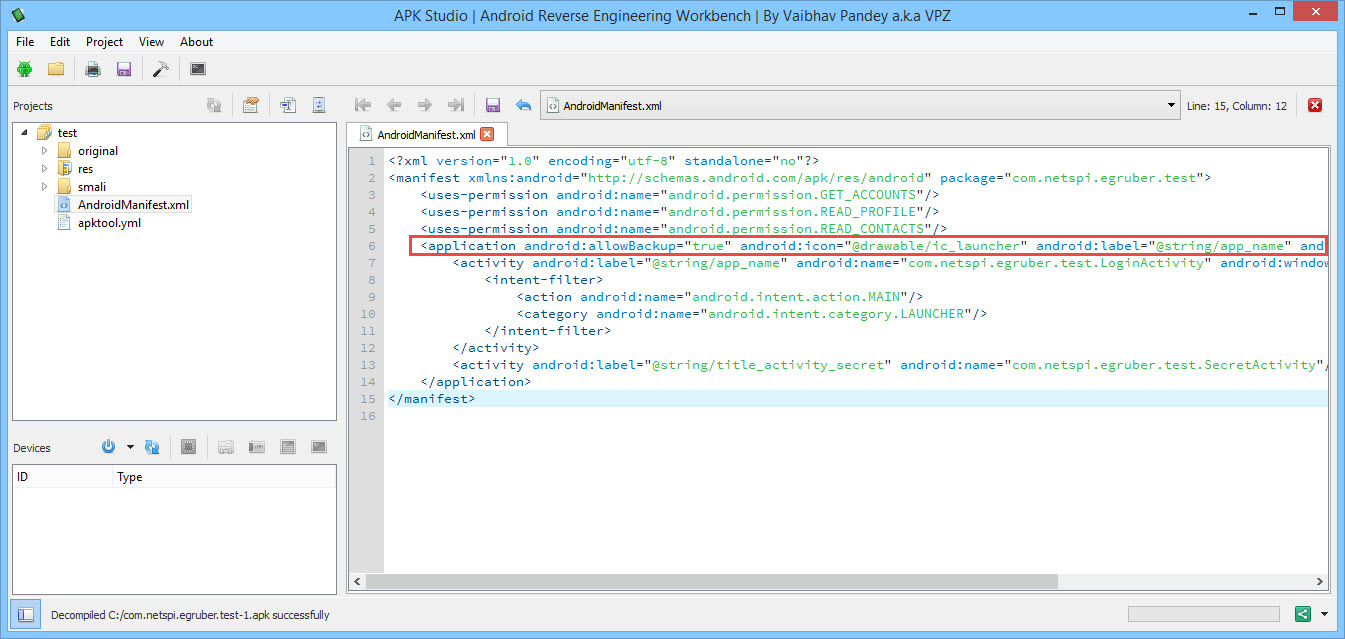
Task: Select the test project root
Action: point(67,132)
